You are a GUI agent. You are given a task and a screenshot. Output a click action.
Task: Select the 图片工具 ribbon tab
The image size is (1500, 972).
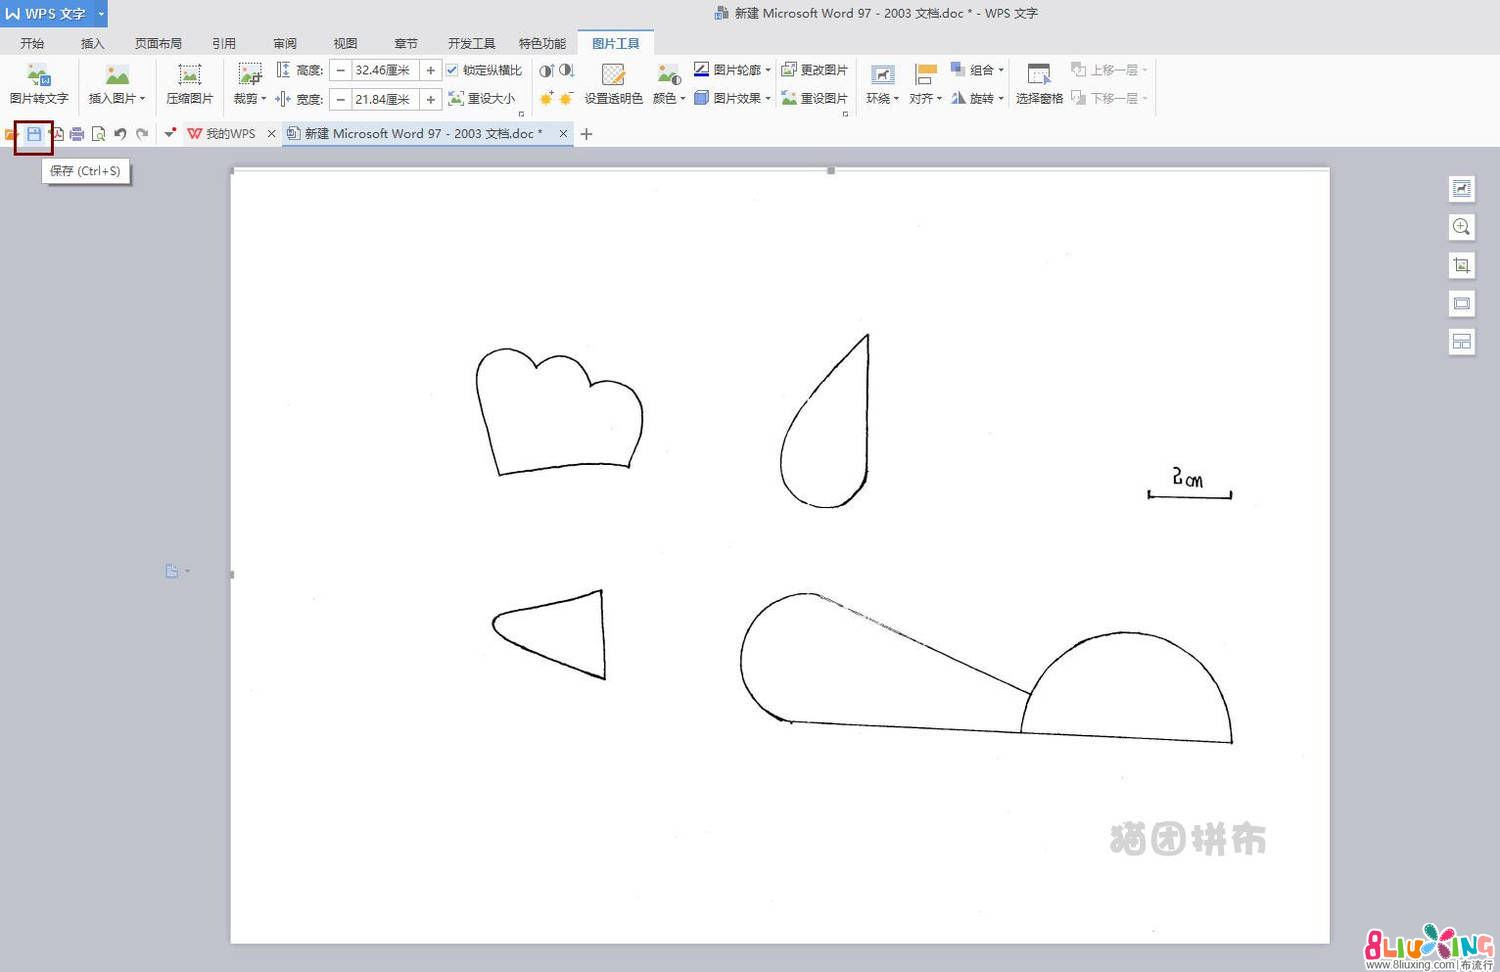(616, 43)
